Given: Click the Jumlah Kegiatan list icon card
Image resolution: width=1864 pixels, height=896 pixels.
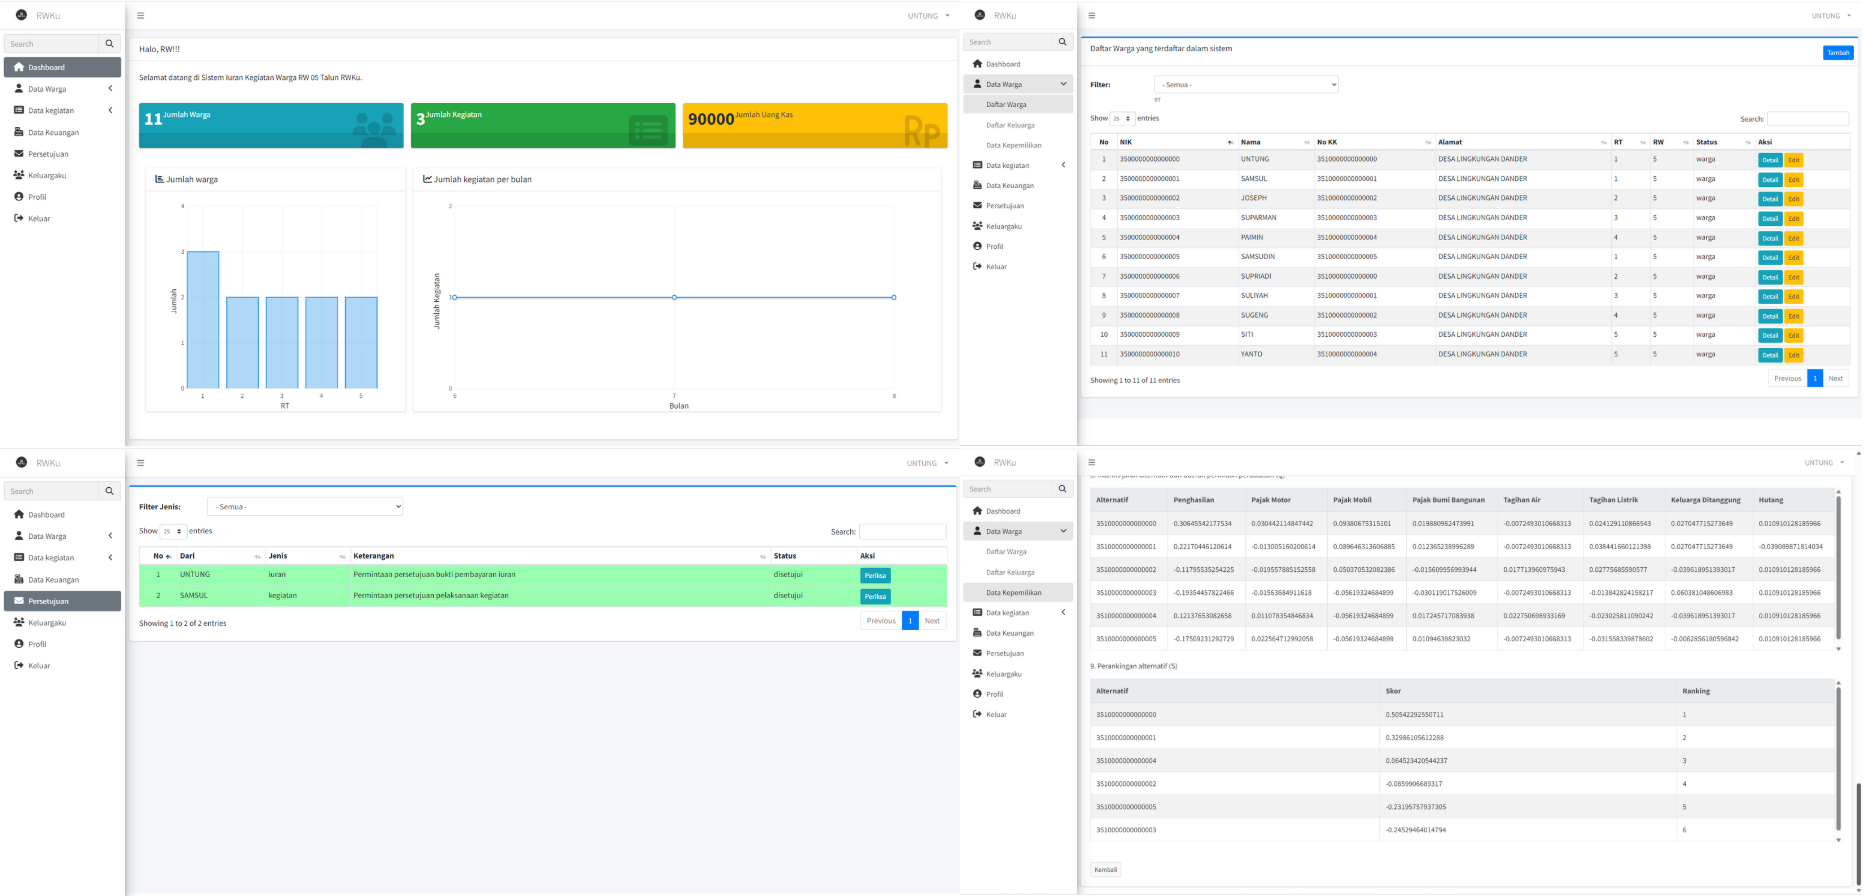Looking at the screenshot, I should (x=543, y=126).
